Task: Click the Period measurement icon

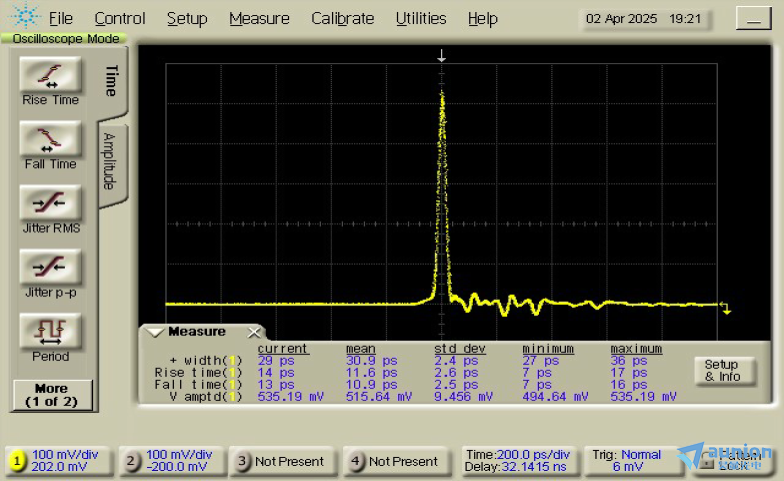Action: 51,331
